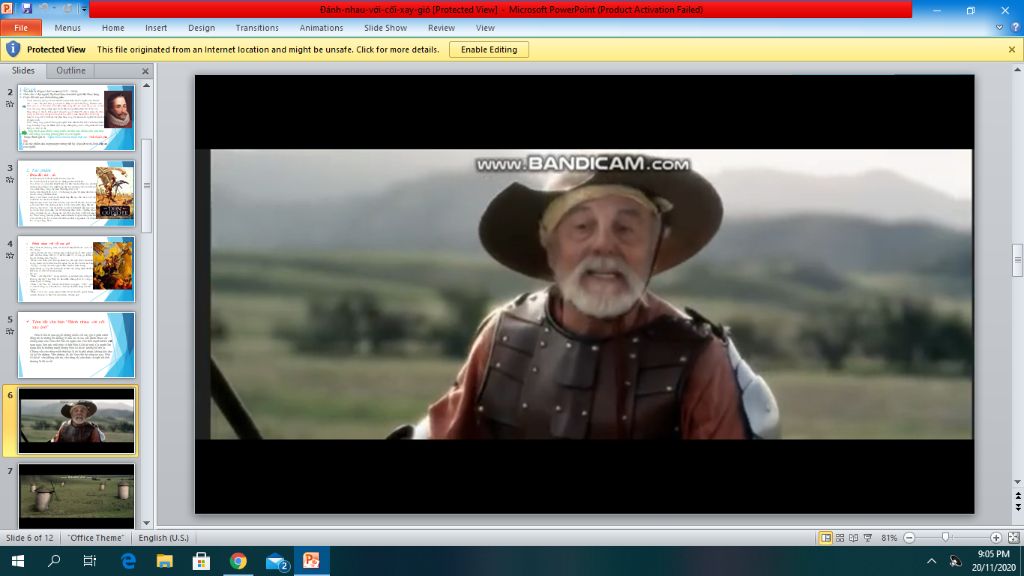
Task: Go to Next Slide double-arrow button
Action: tap(1017, 507)
